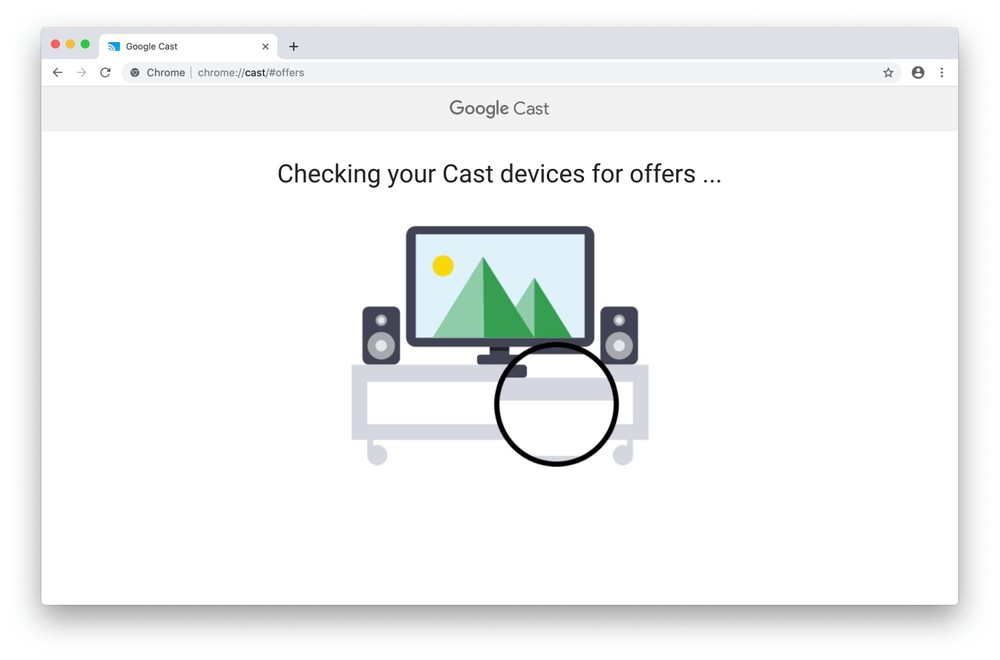1000x660 pixels.
Task: Click the TV screen illustration
Action: click(500, 286)
